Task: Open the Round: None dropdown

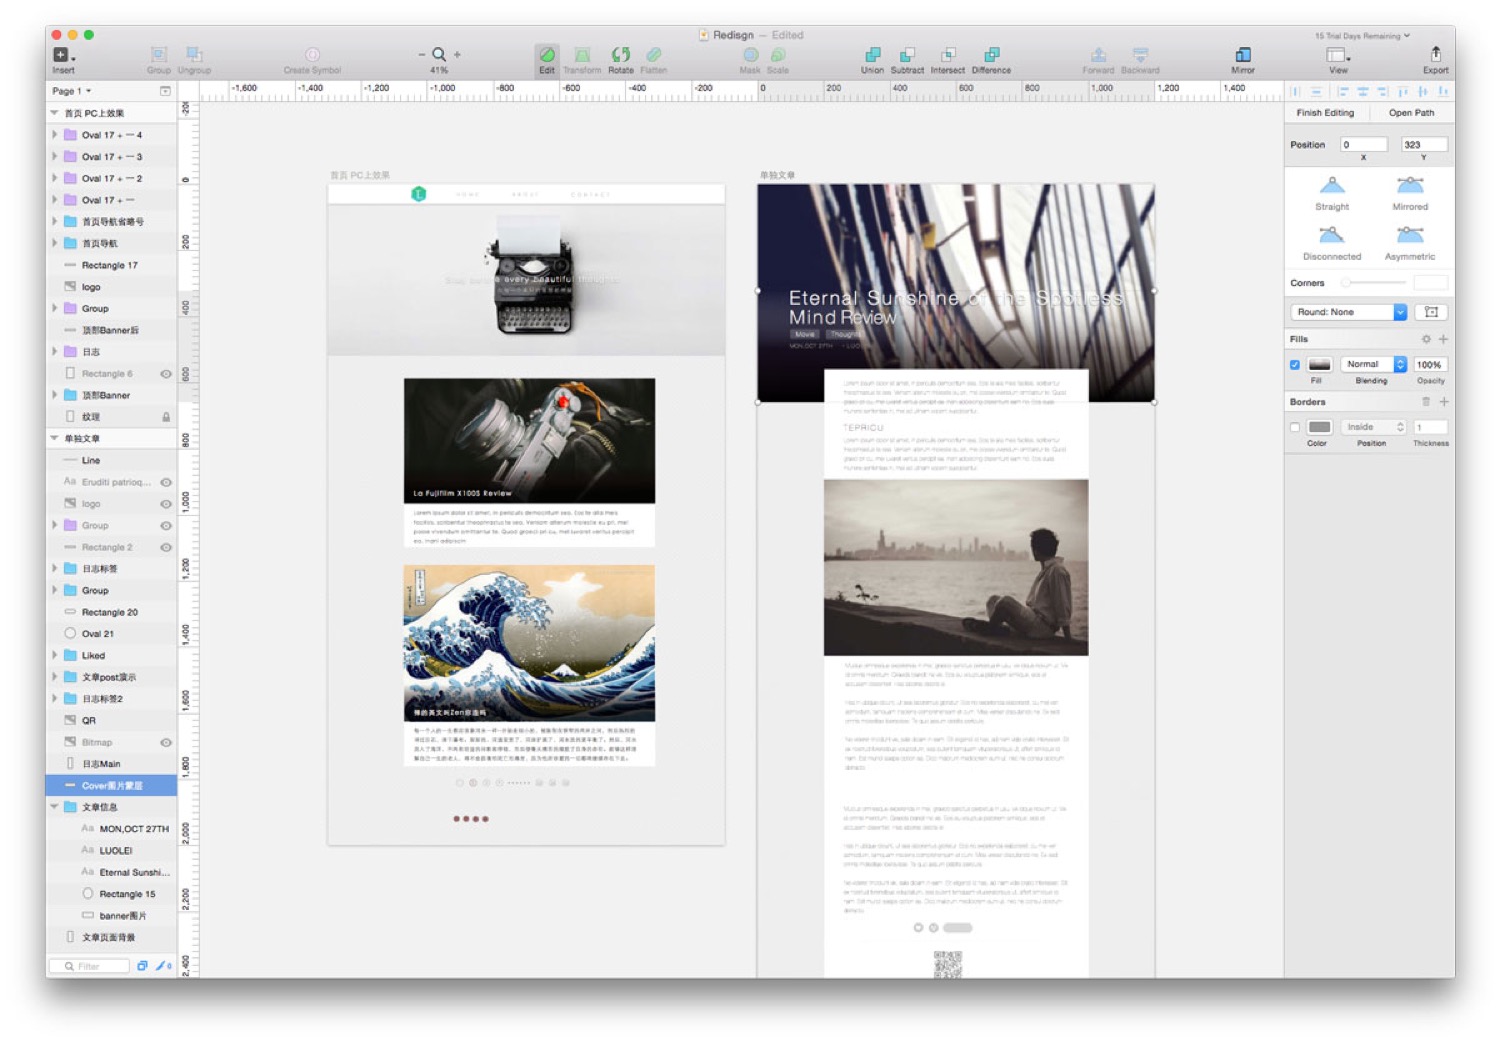Action: [1349, 313]
